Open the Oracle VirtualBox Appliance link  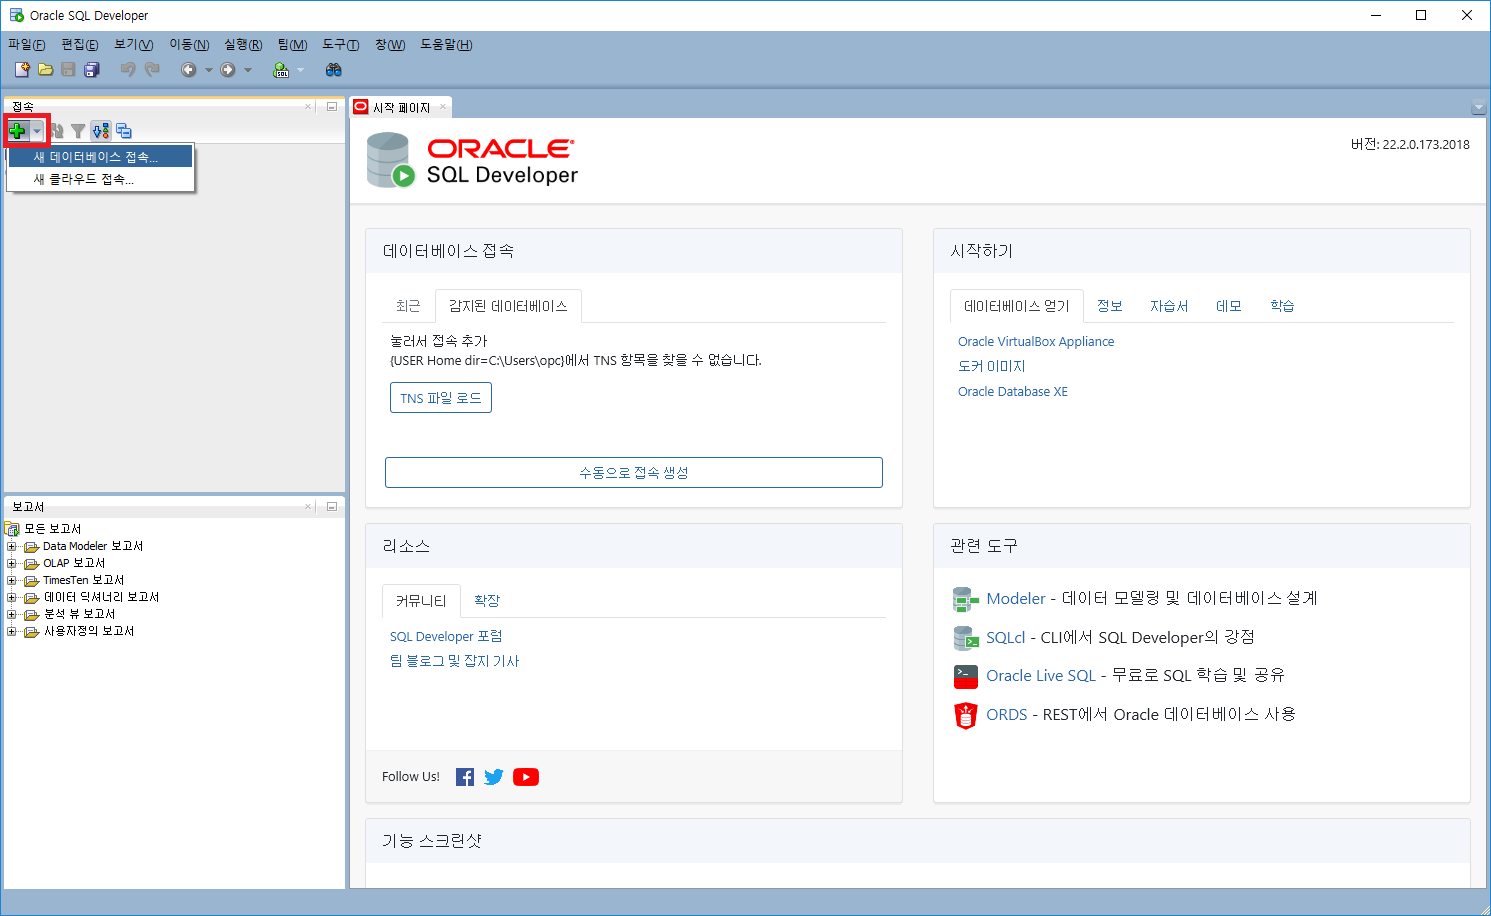tap(1036, 342)
